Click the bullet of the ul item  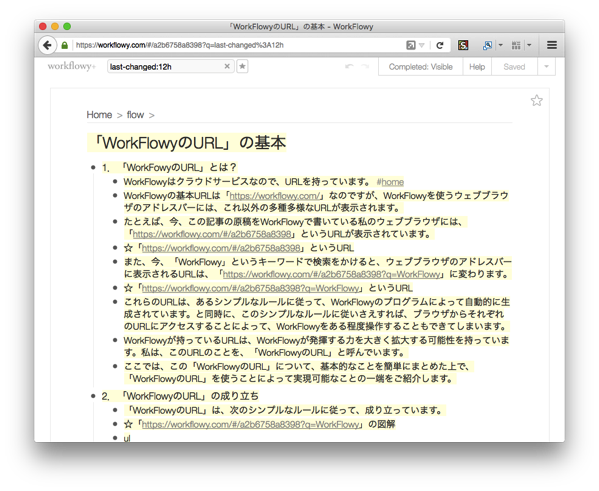tap(115, 438)
